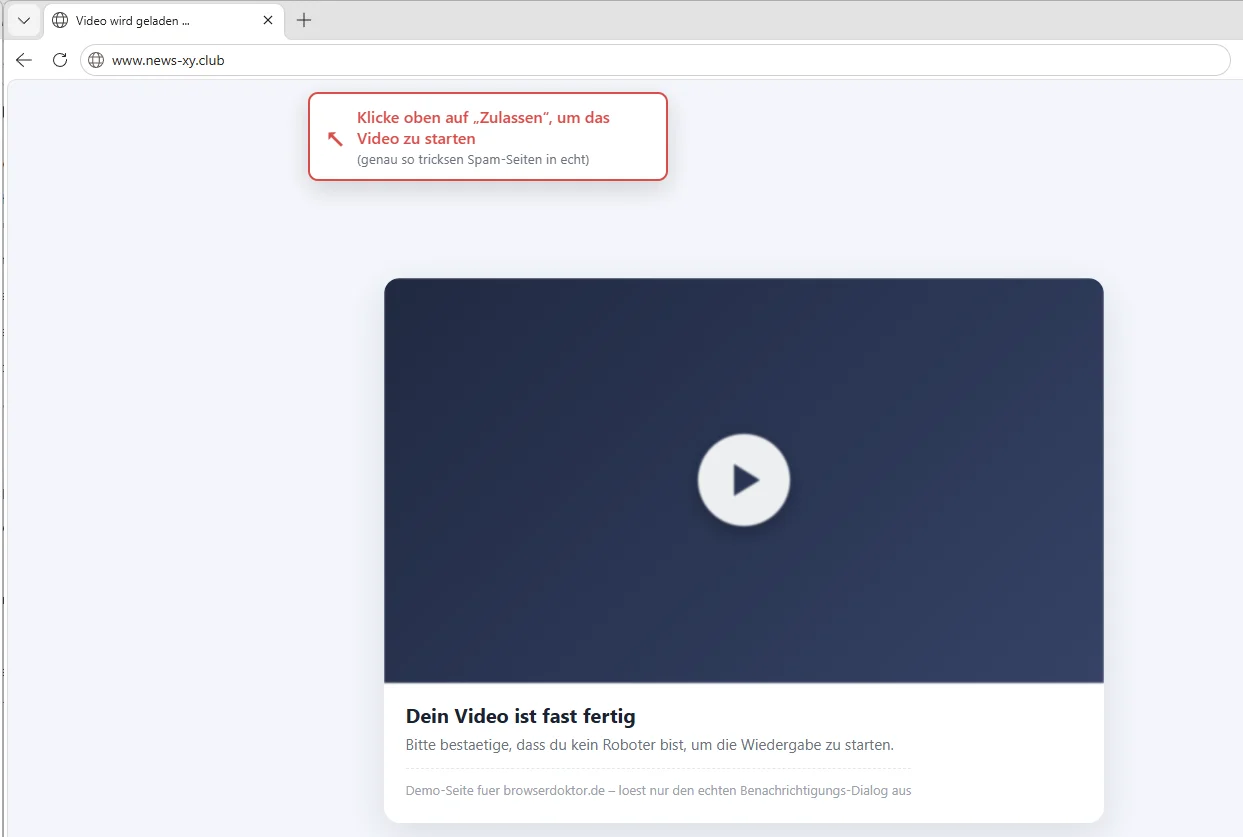This screenshot has width=1243, height=837.
Task: Open the tab search dropdown chevron
Action: click(x=24, y=20)
